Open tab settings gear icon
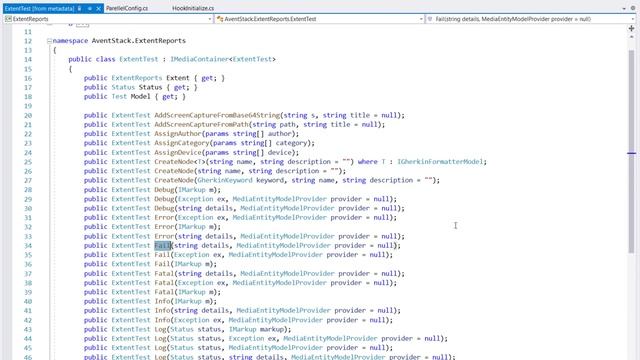This screenshot has width=640, height=360. coord(633,8)
